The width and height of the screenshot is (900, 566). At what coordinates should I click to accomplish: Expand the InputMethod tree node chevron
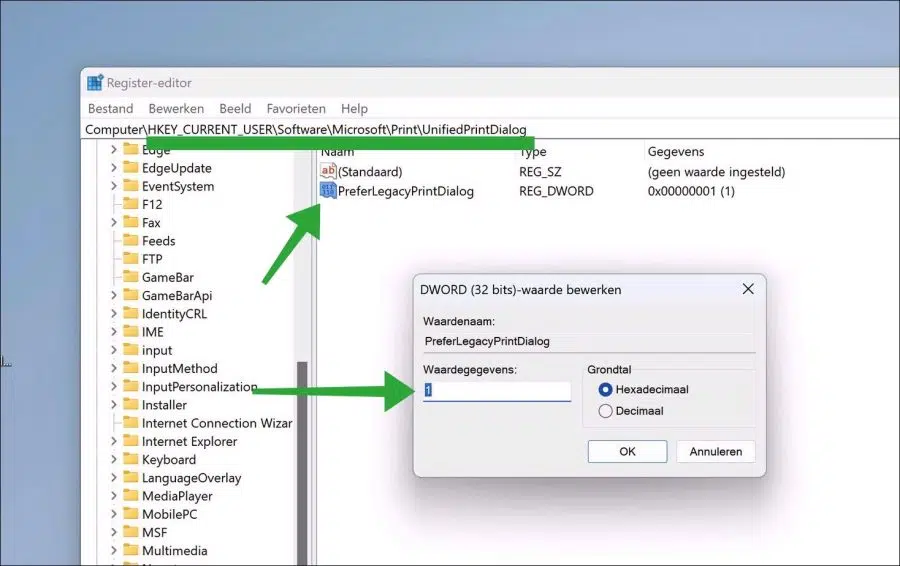coord(114,368)
